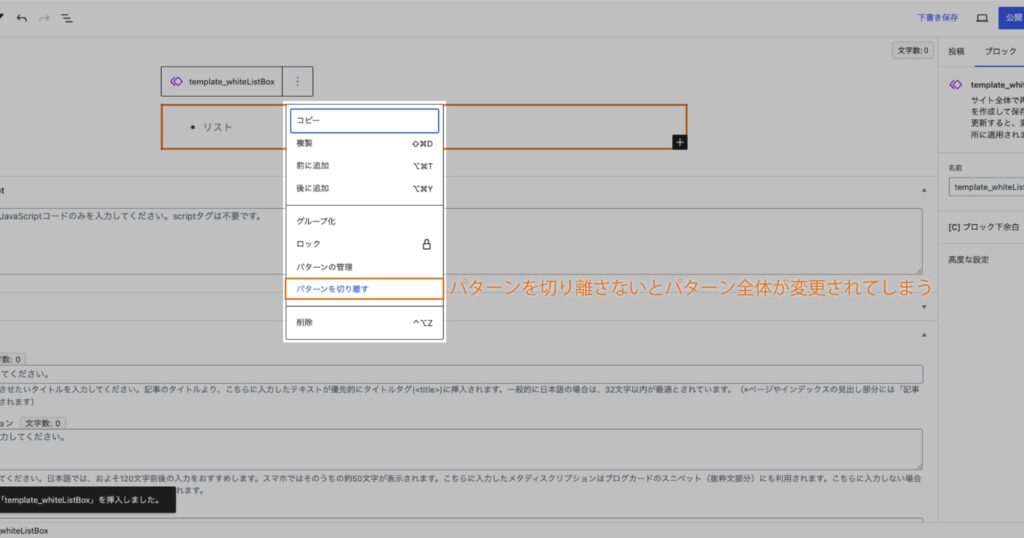Click the 下書き保存 link
The image size is (1024, 538).
point(938,18)
